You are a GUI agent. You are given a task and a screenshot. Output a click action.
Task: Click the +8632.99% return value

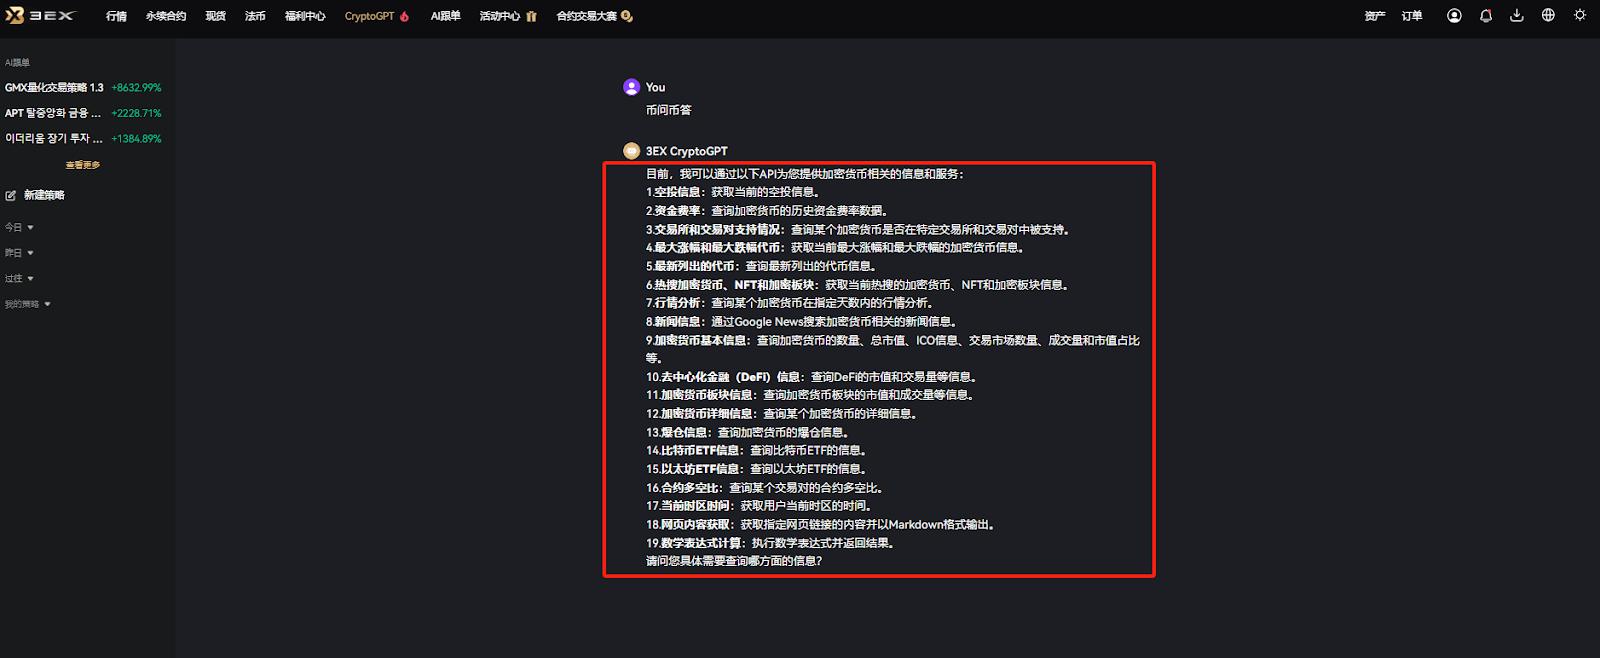pos(136,88)
